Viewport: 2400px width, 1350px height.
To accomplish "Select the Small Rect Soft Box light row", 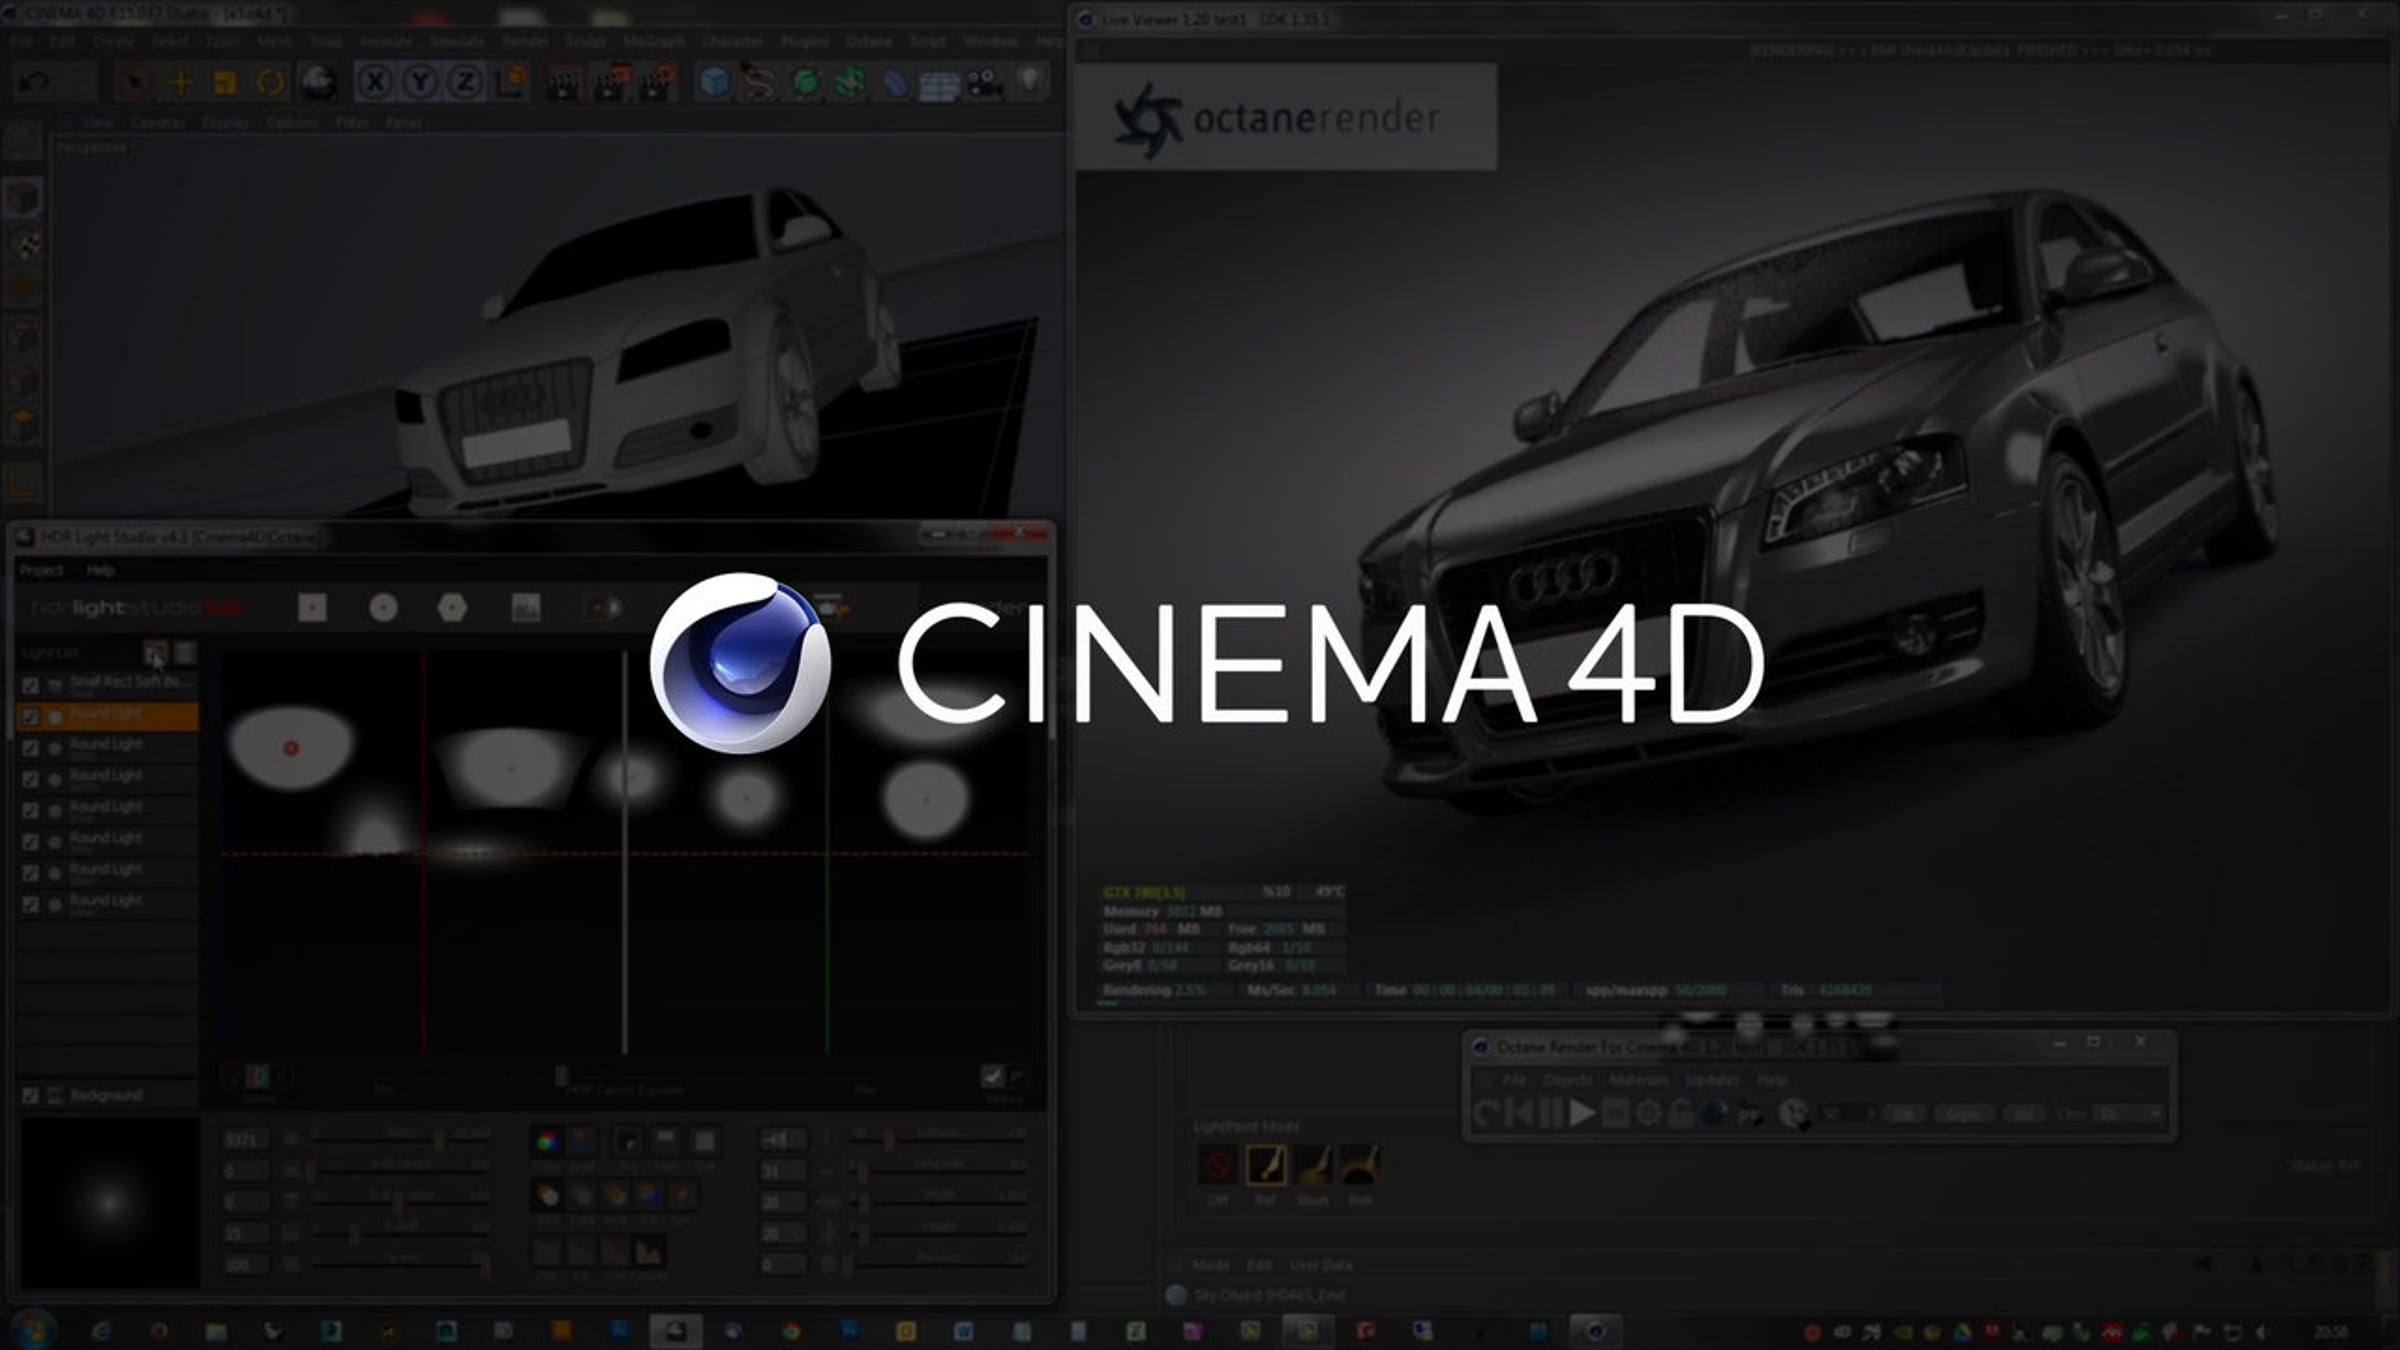I will [108, 685].
